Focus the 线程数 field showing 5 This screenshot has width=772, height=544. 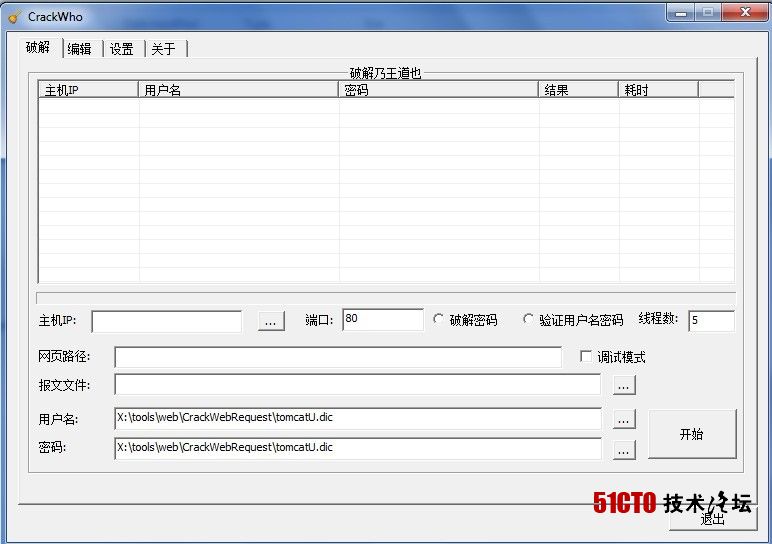pos(711,321)
